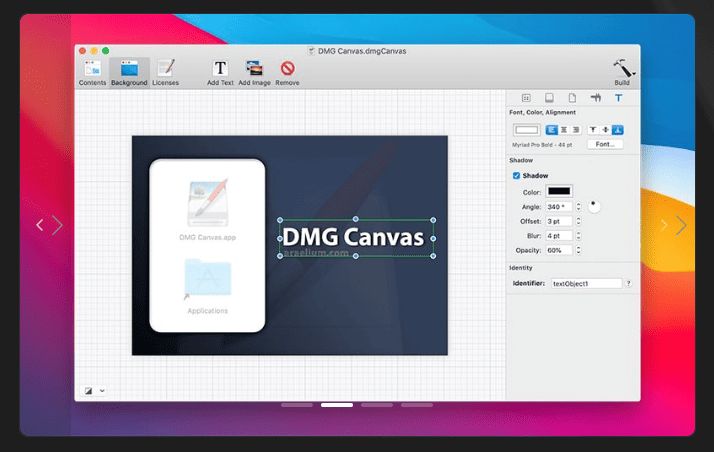Image resolution: width=714 pixels, height=452 pixels.
Task: Click the Font... button
Action: tap(605, 144)
